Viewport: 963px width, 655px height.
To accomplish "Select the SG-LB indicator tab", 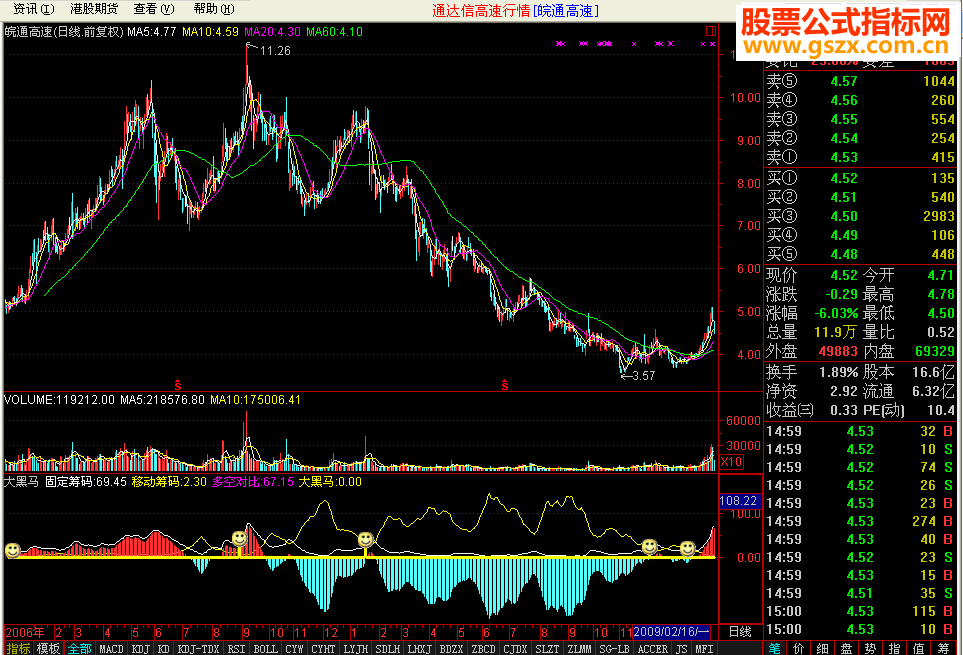I will 614,648.
